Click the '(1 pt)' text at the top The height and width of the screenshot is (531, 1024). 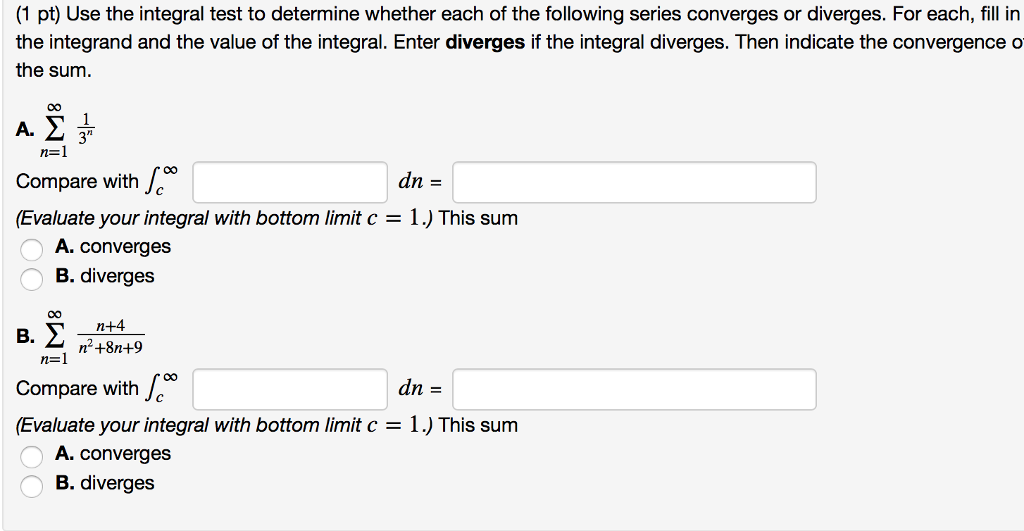38,14
